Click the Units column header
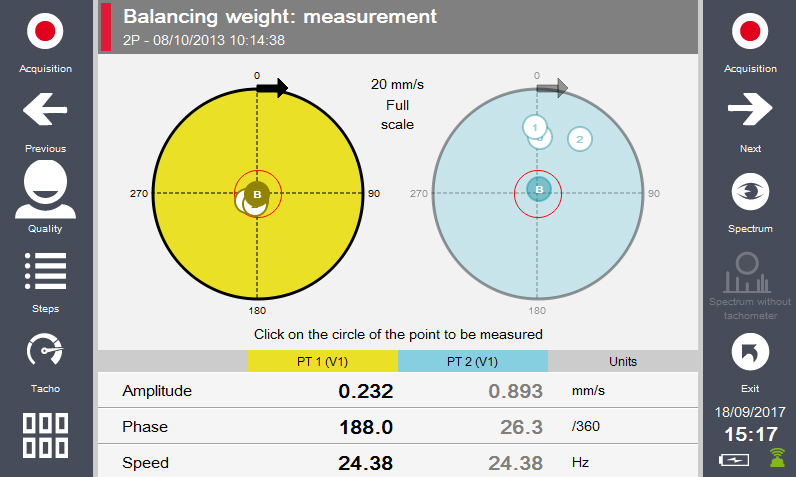The height and width of the screenshot is (477, 796). (622, 361)
